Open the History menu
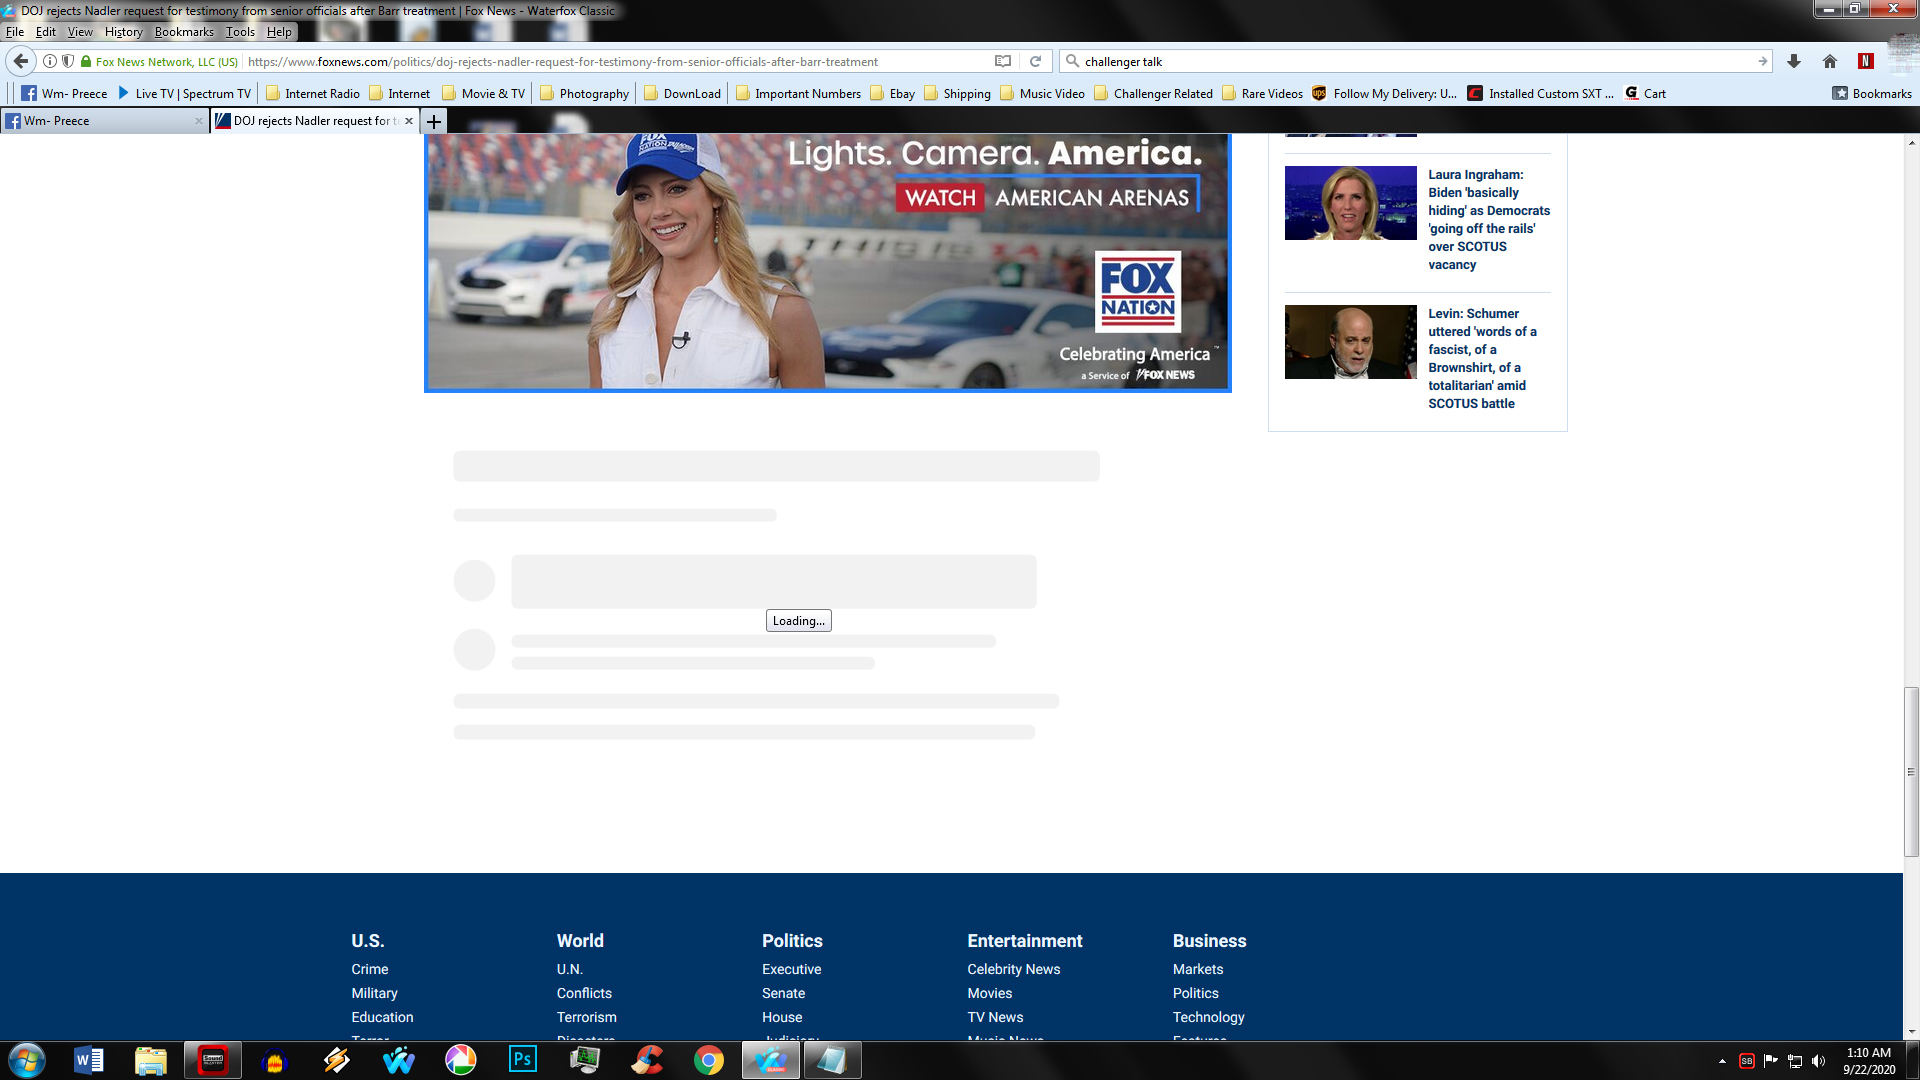 pos(123,32)
